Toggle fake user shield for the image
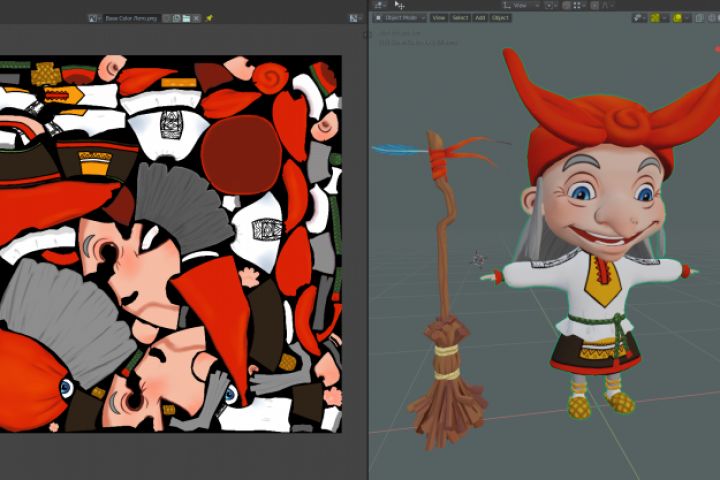Screen dimensions: 720x480 [x=167, y=18]
